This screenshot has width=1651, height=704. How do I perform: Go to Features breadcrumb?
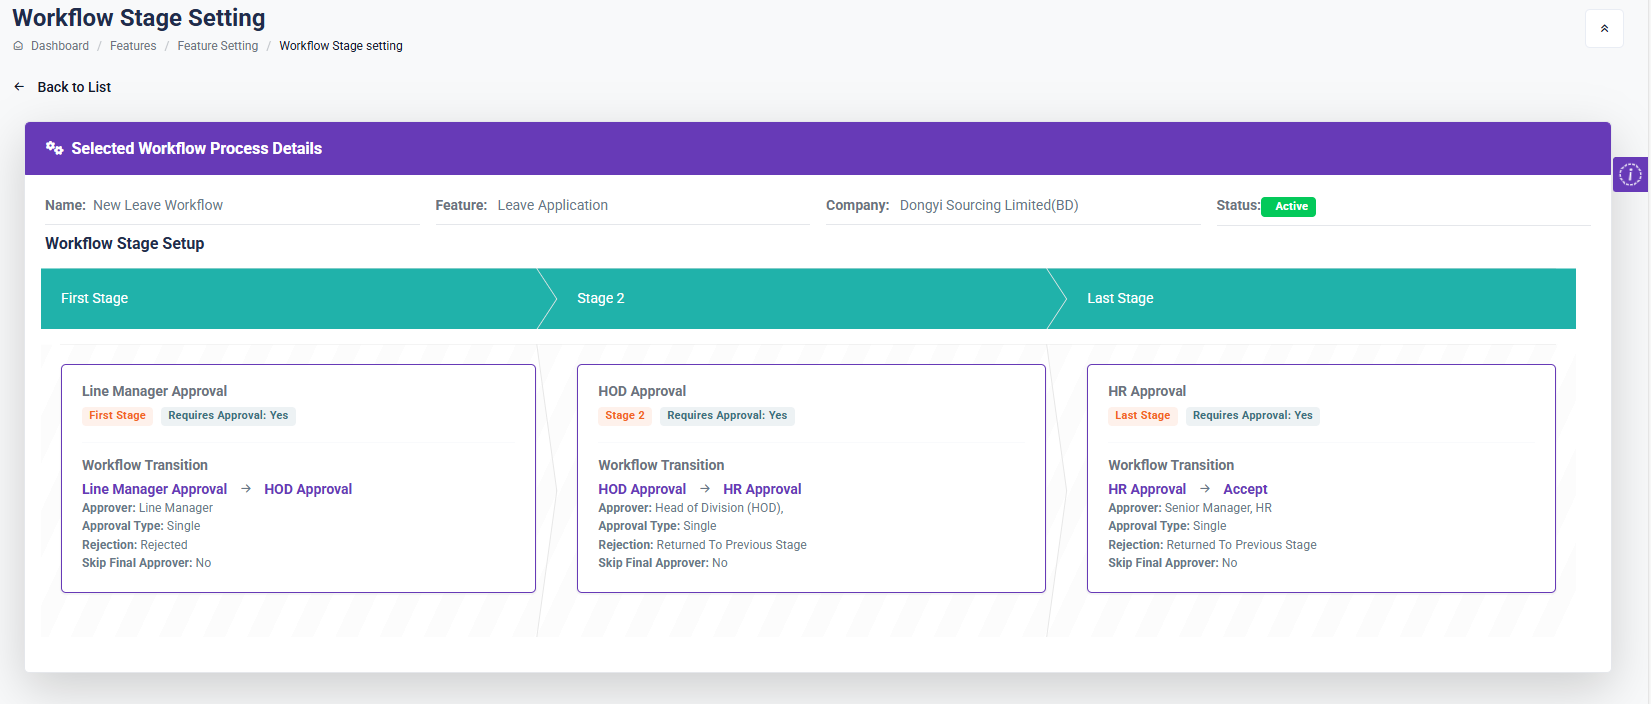coord(133,46)
